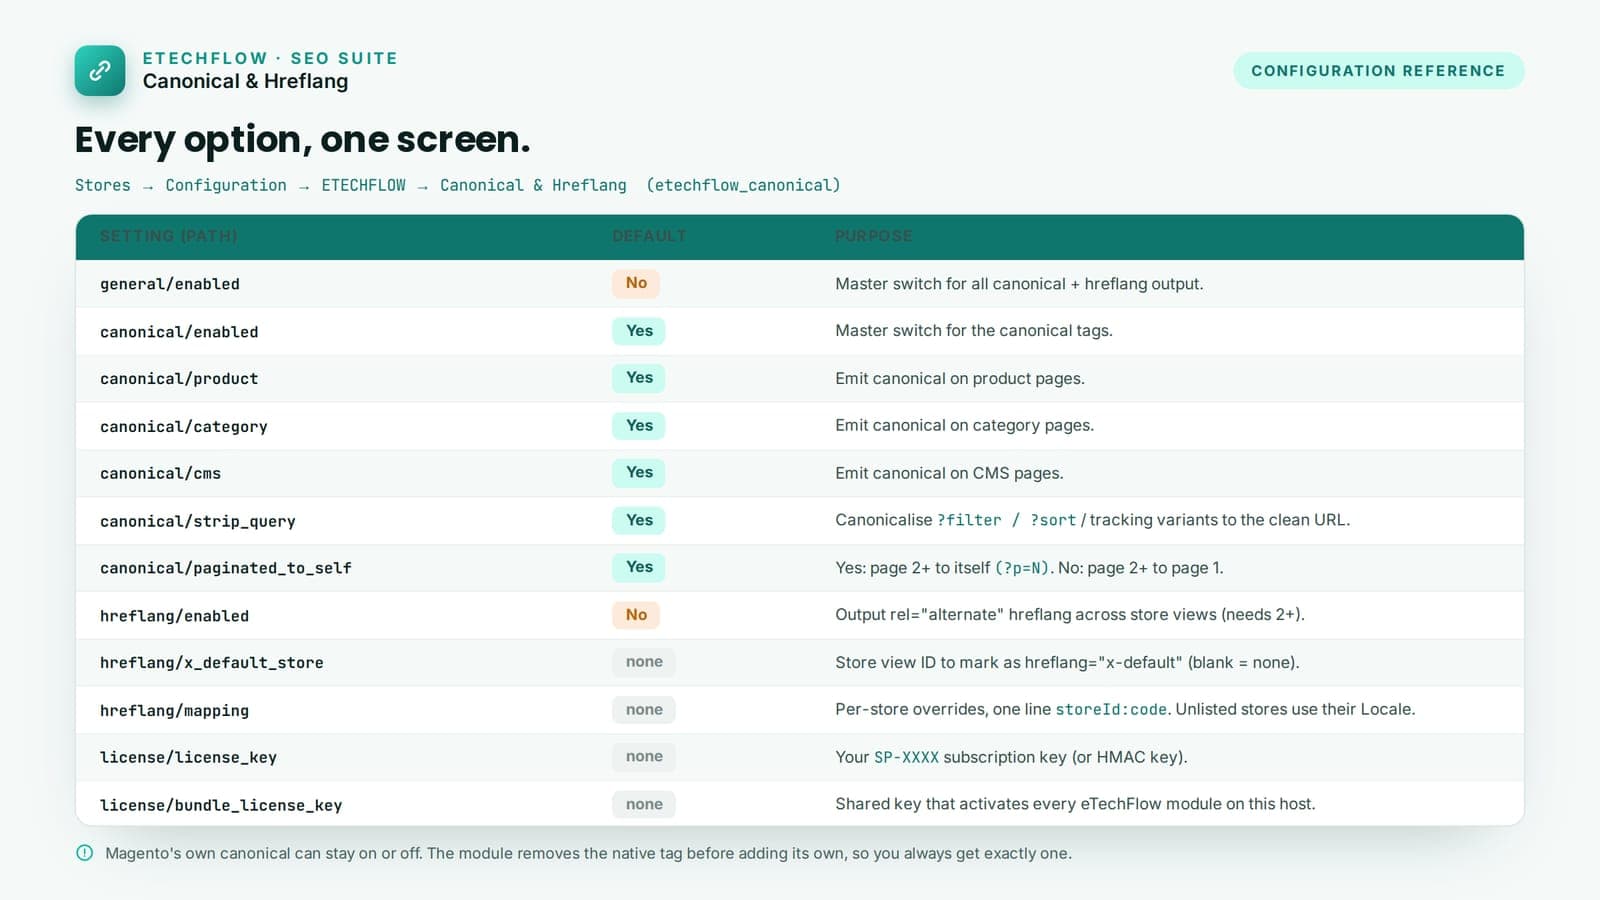The image size is (1600, 900).
Task: Click the 'Store view ID to mark' description
Action: [x=1067, y=663]
